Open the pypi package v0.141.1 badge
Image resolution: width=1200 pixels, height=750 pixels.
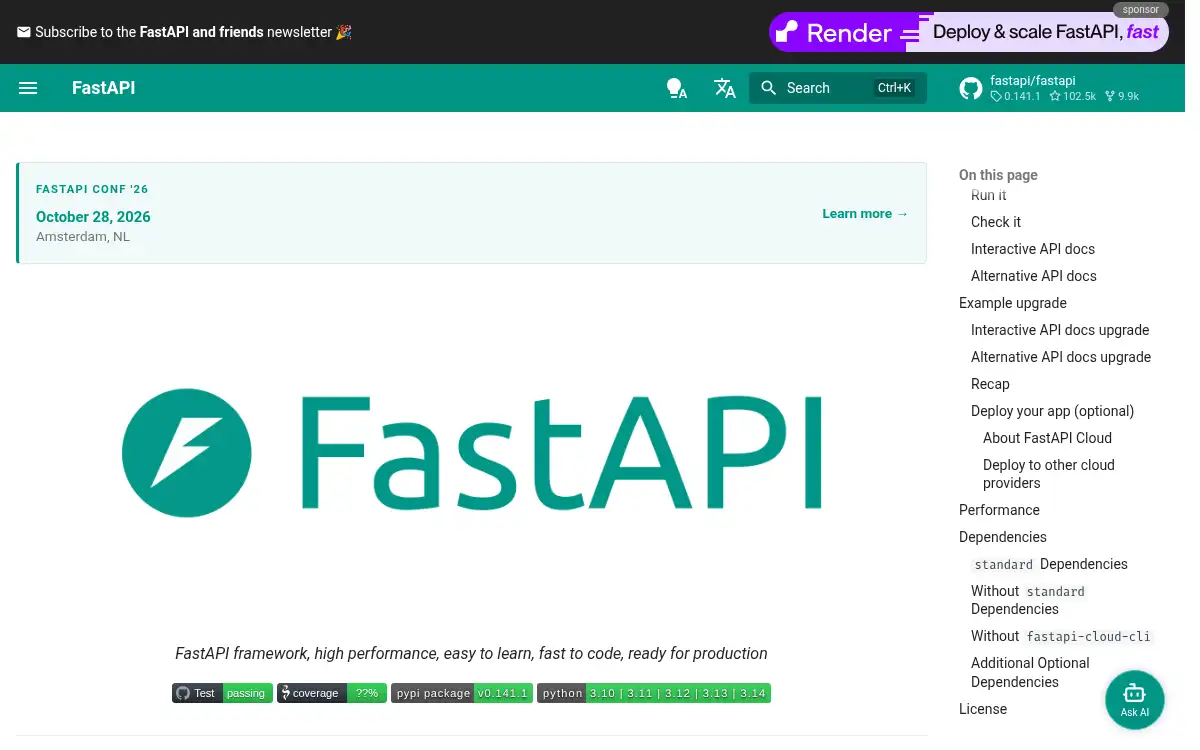[462, 693]
